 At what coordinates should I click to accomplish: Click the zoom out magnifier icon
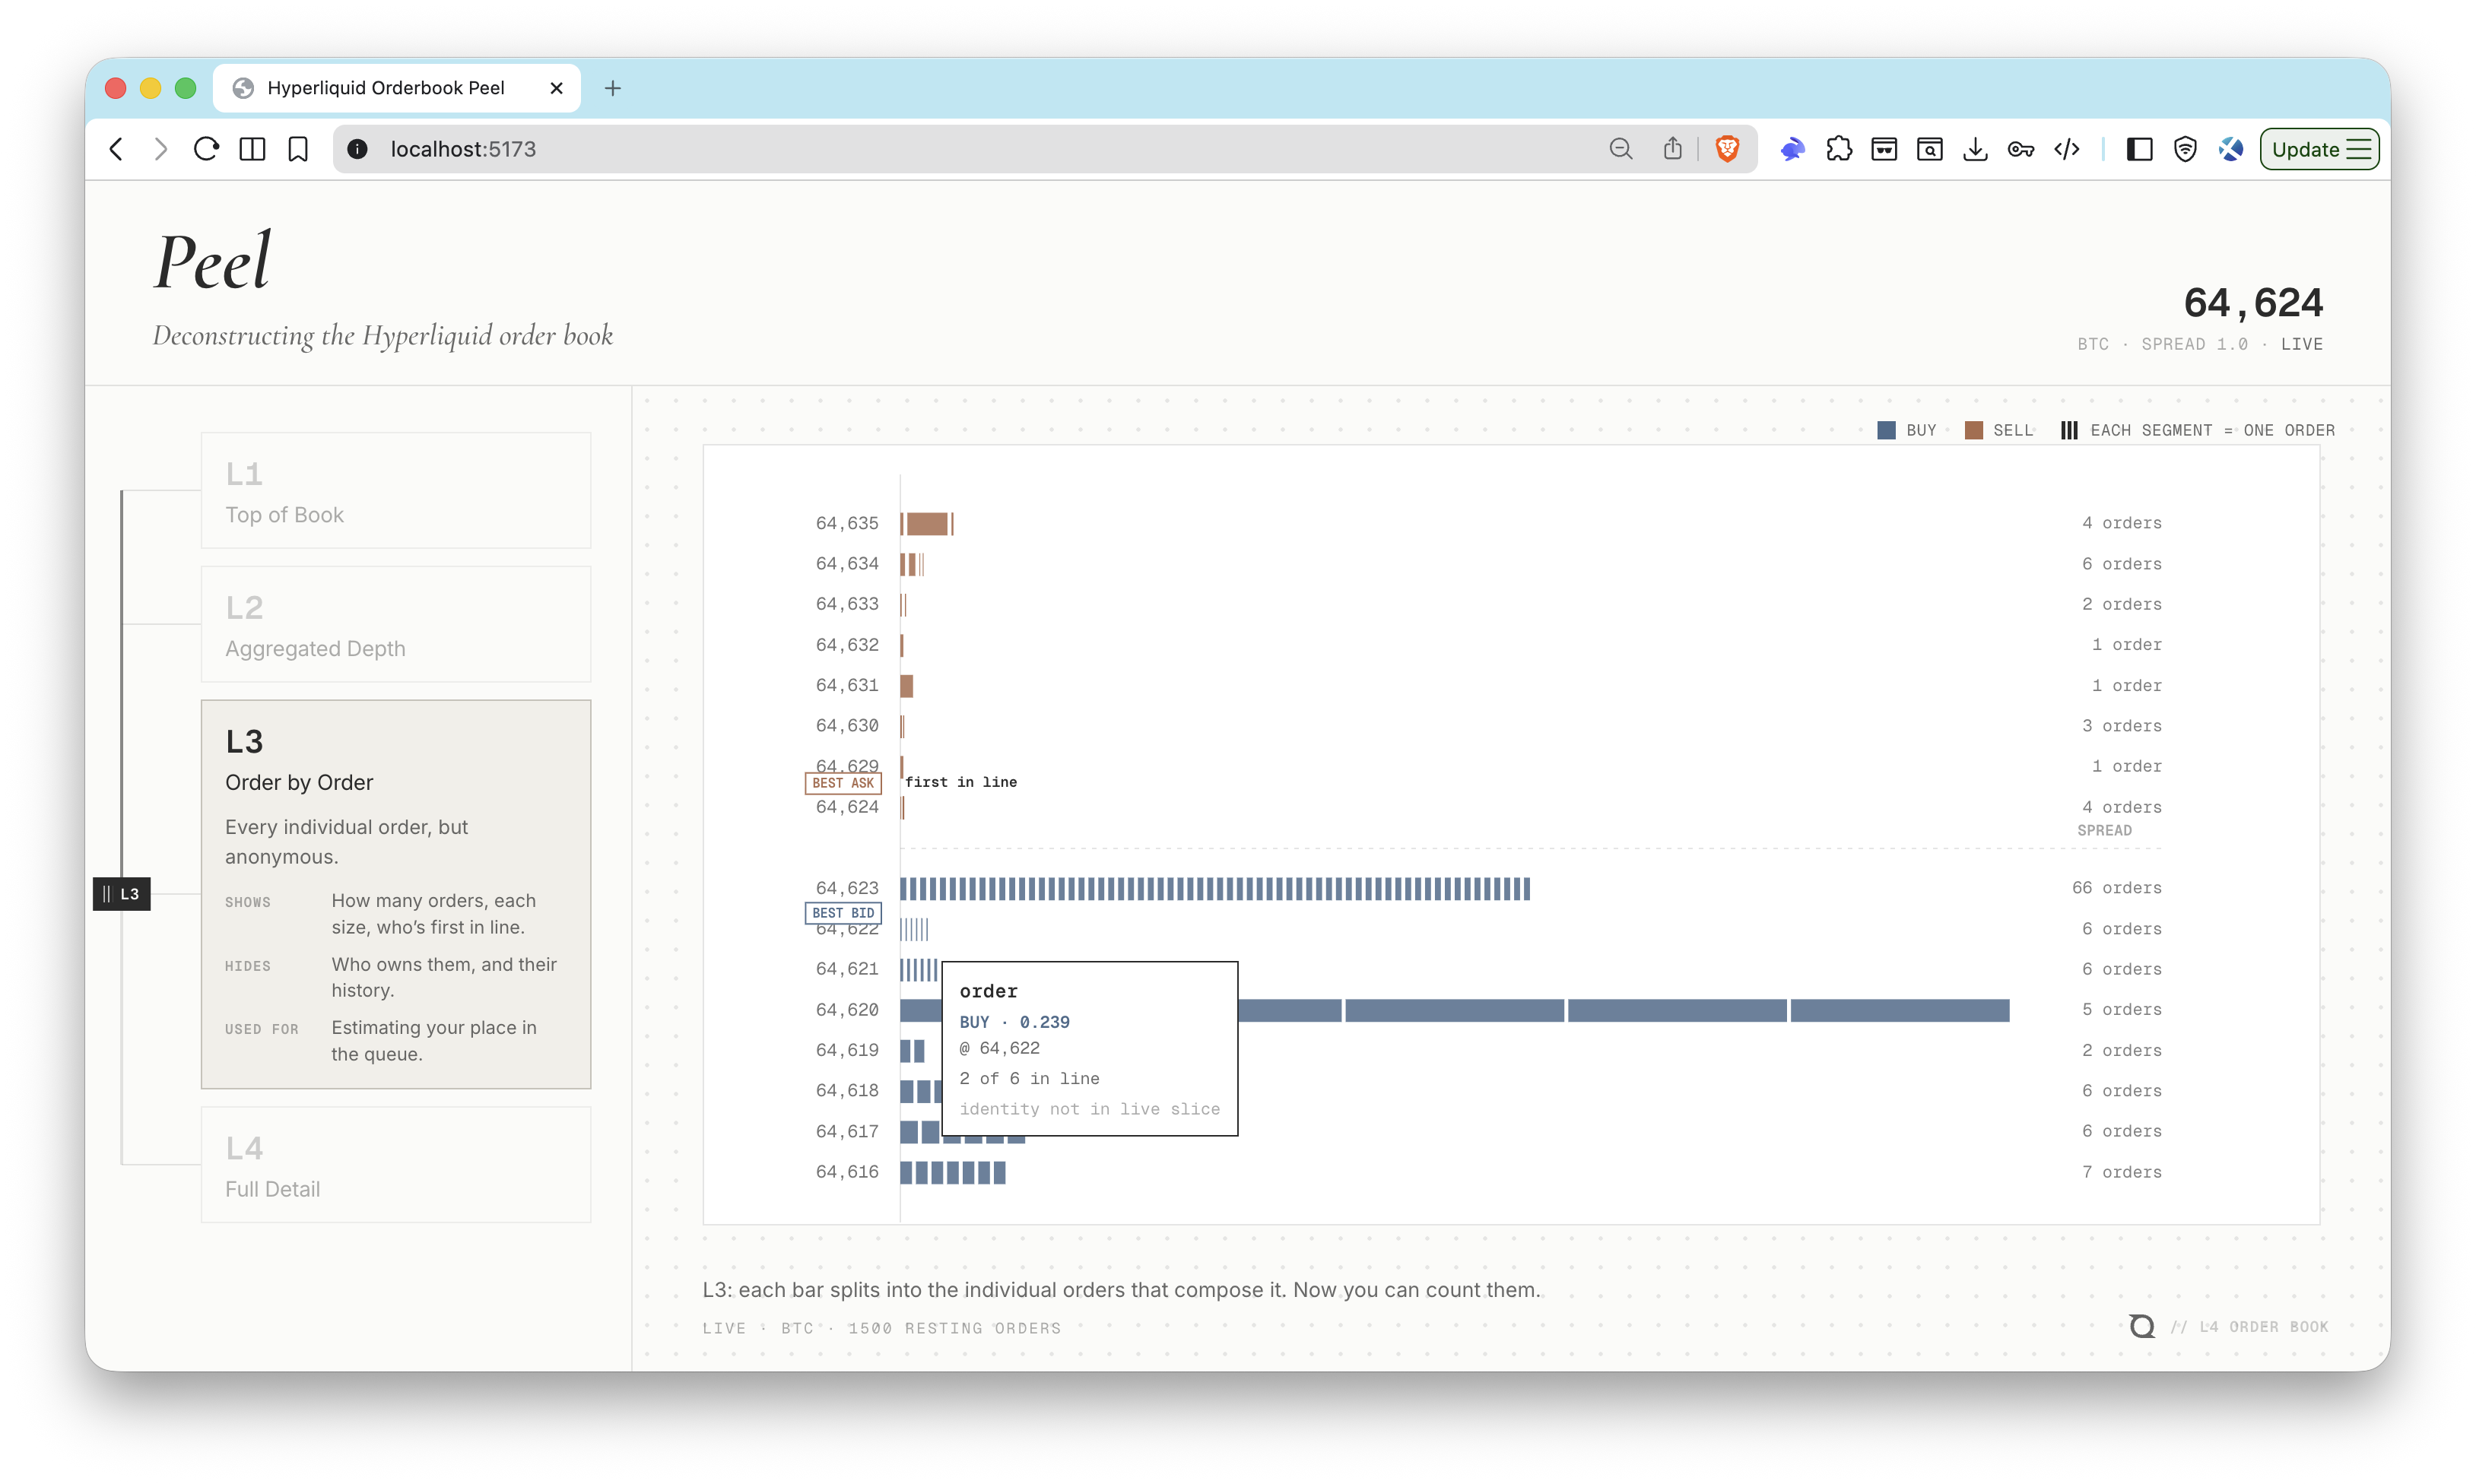[1621, 149]
